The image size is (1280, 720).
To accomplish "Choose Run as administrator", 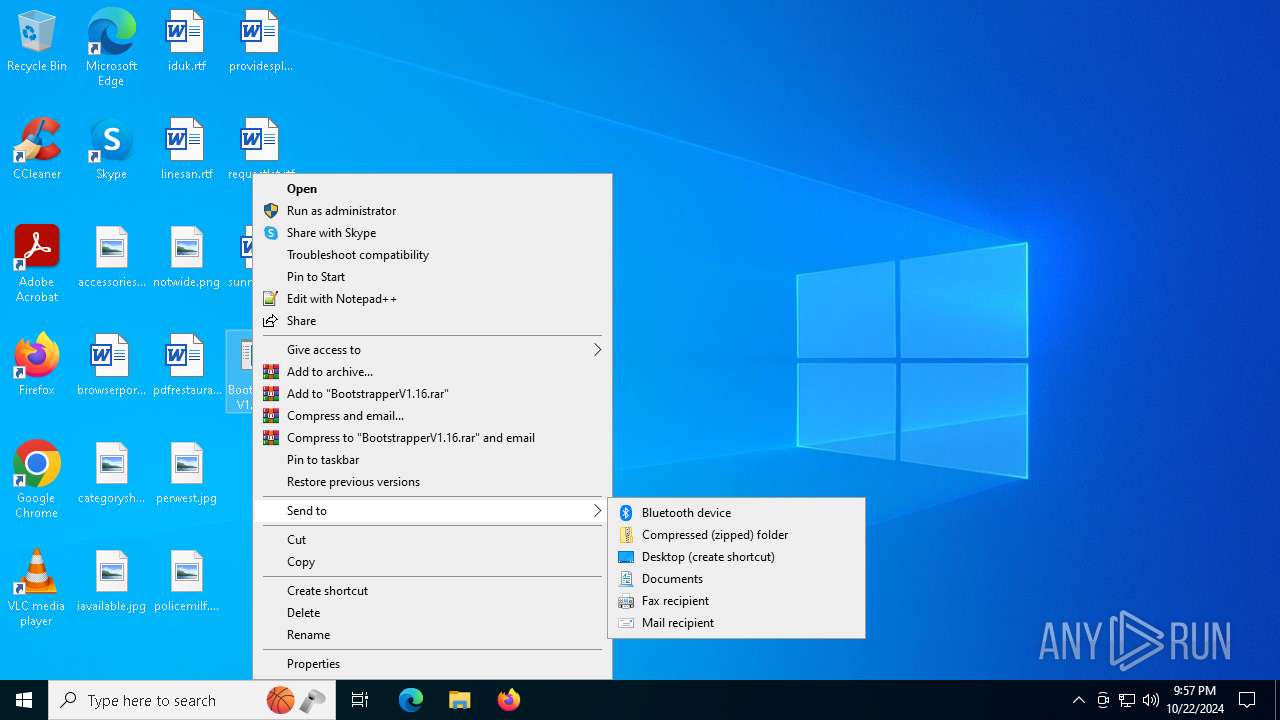I will click(x=432, y=211).
